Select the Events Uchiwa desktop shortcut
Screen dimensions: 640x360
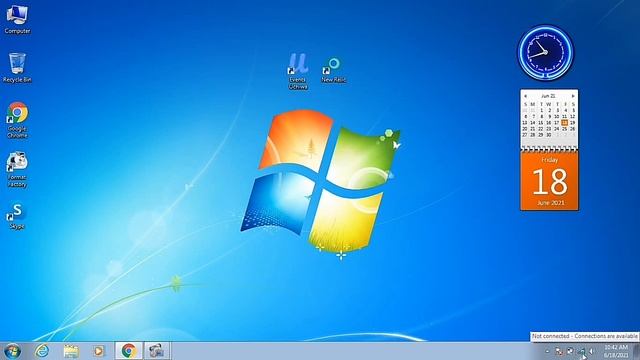pos(298,70)
